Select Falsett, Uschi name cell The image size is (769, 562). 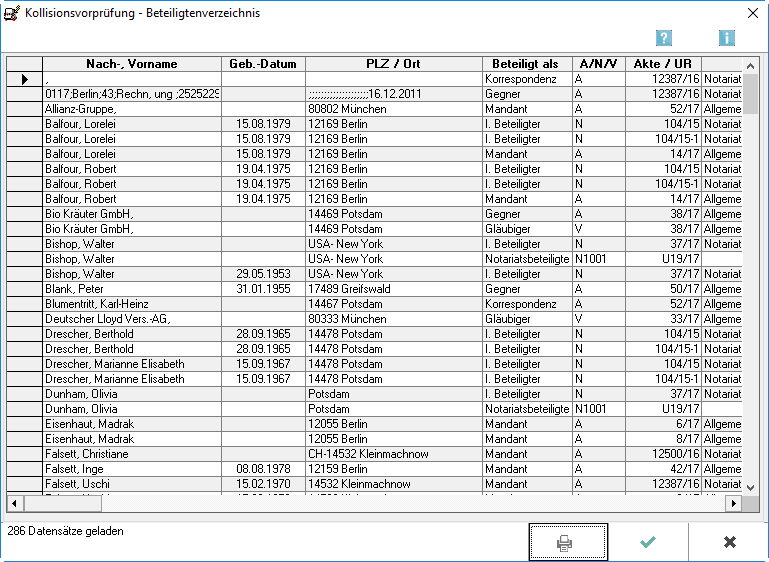pos(132,484)
